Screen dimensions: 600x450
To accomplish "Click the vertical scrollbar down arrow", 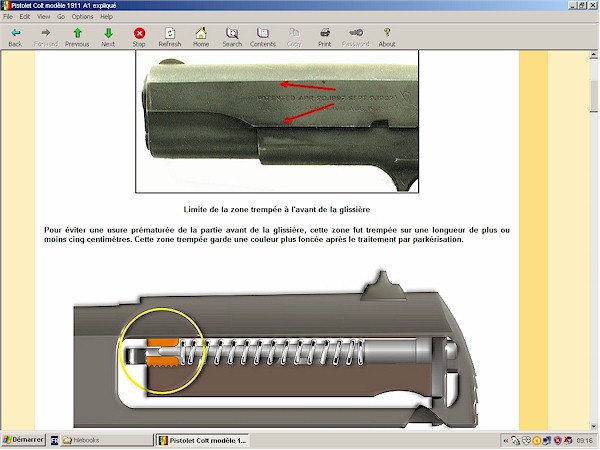I will 593,426.
